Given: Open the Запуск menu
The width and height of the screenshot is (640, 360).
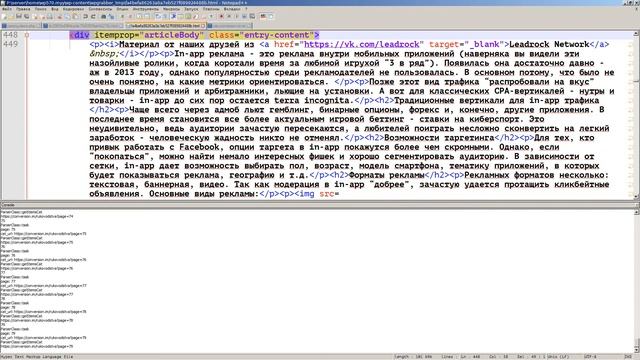Looking at the screenshot, I should [191, 9].
